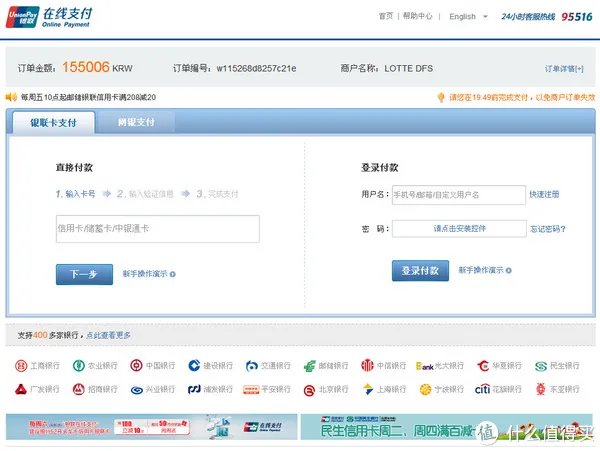Click the 95516 hotline number

(x=577, y=17)
